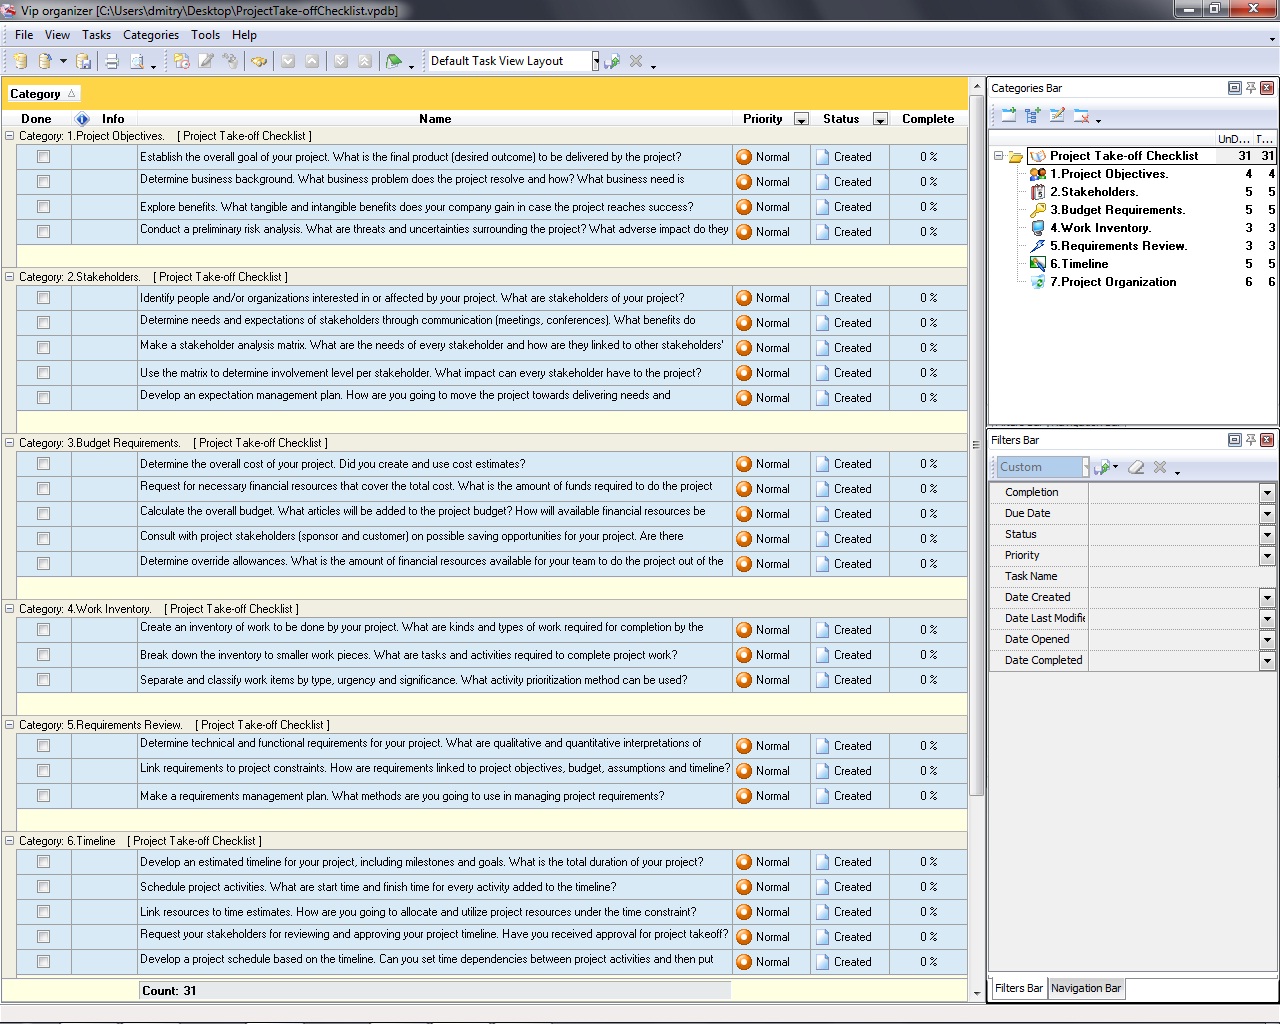The width and height of the screenshot is (1280, 1024).
Task: Collapse the '2.Stakeholders' category group
Action: (10, 277)
